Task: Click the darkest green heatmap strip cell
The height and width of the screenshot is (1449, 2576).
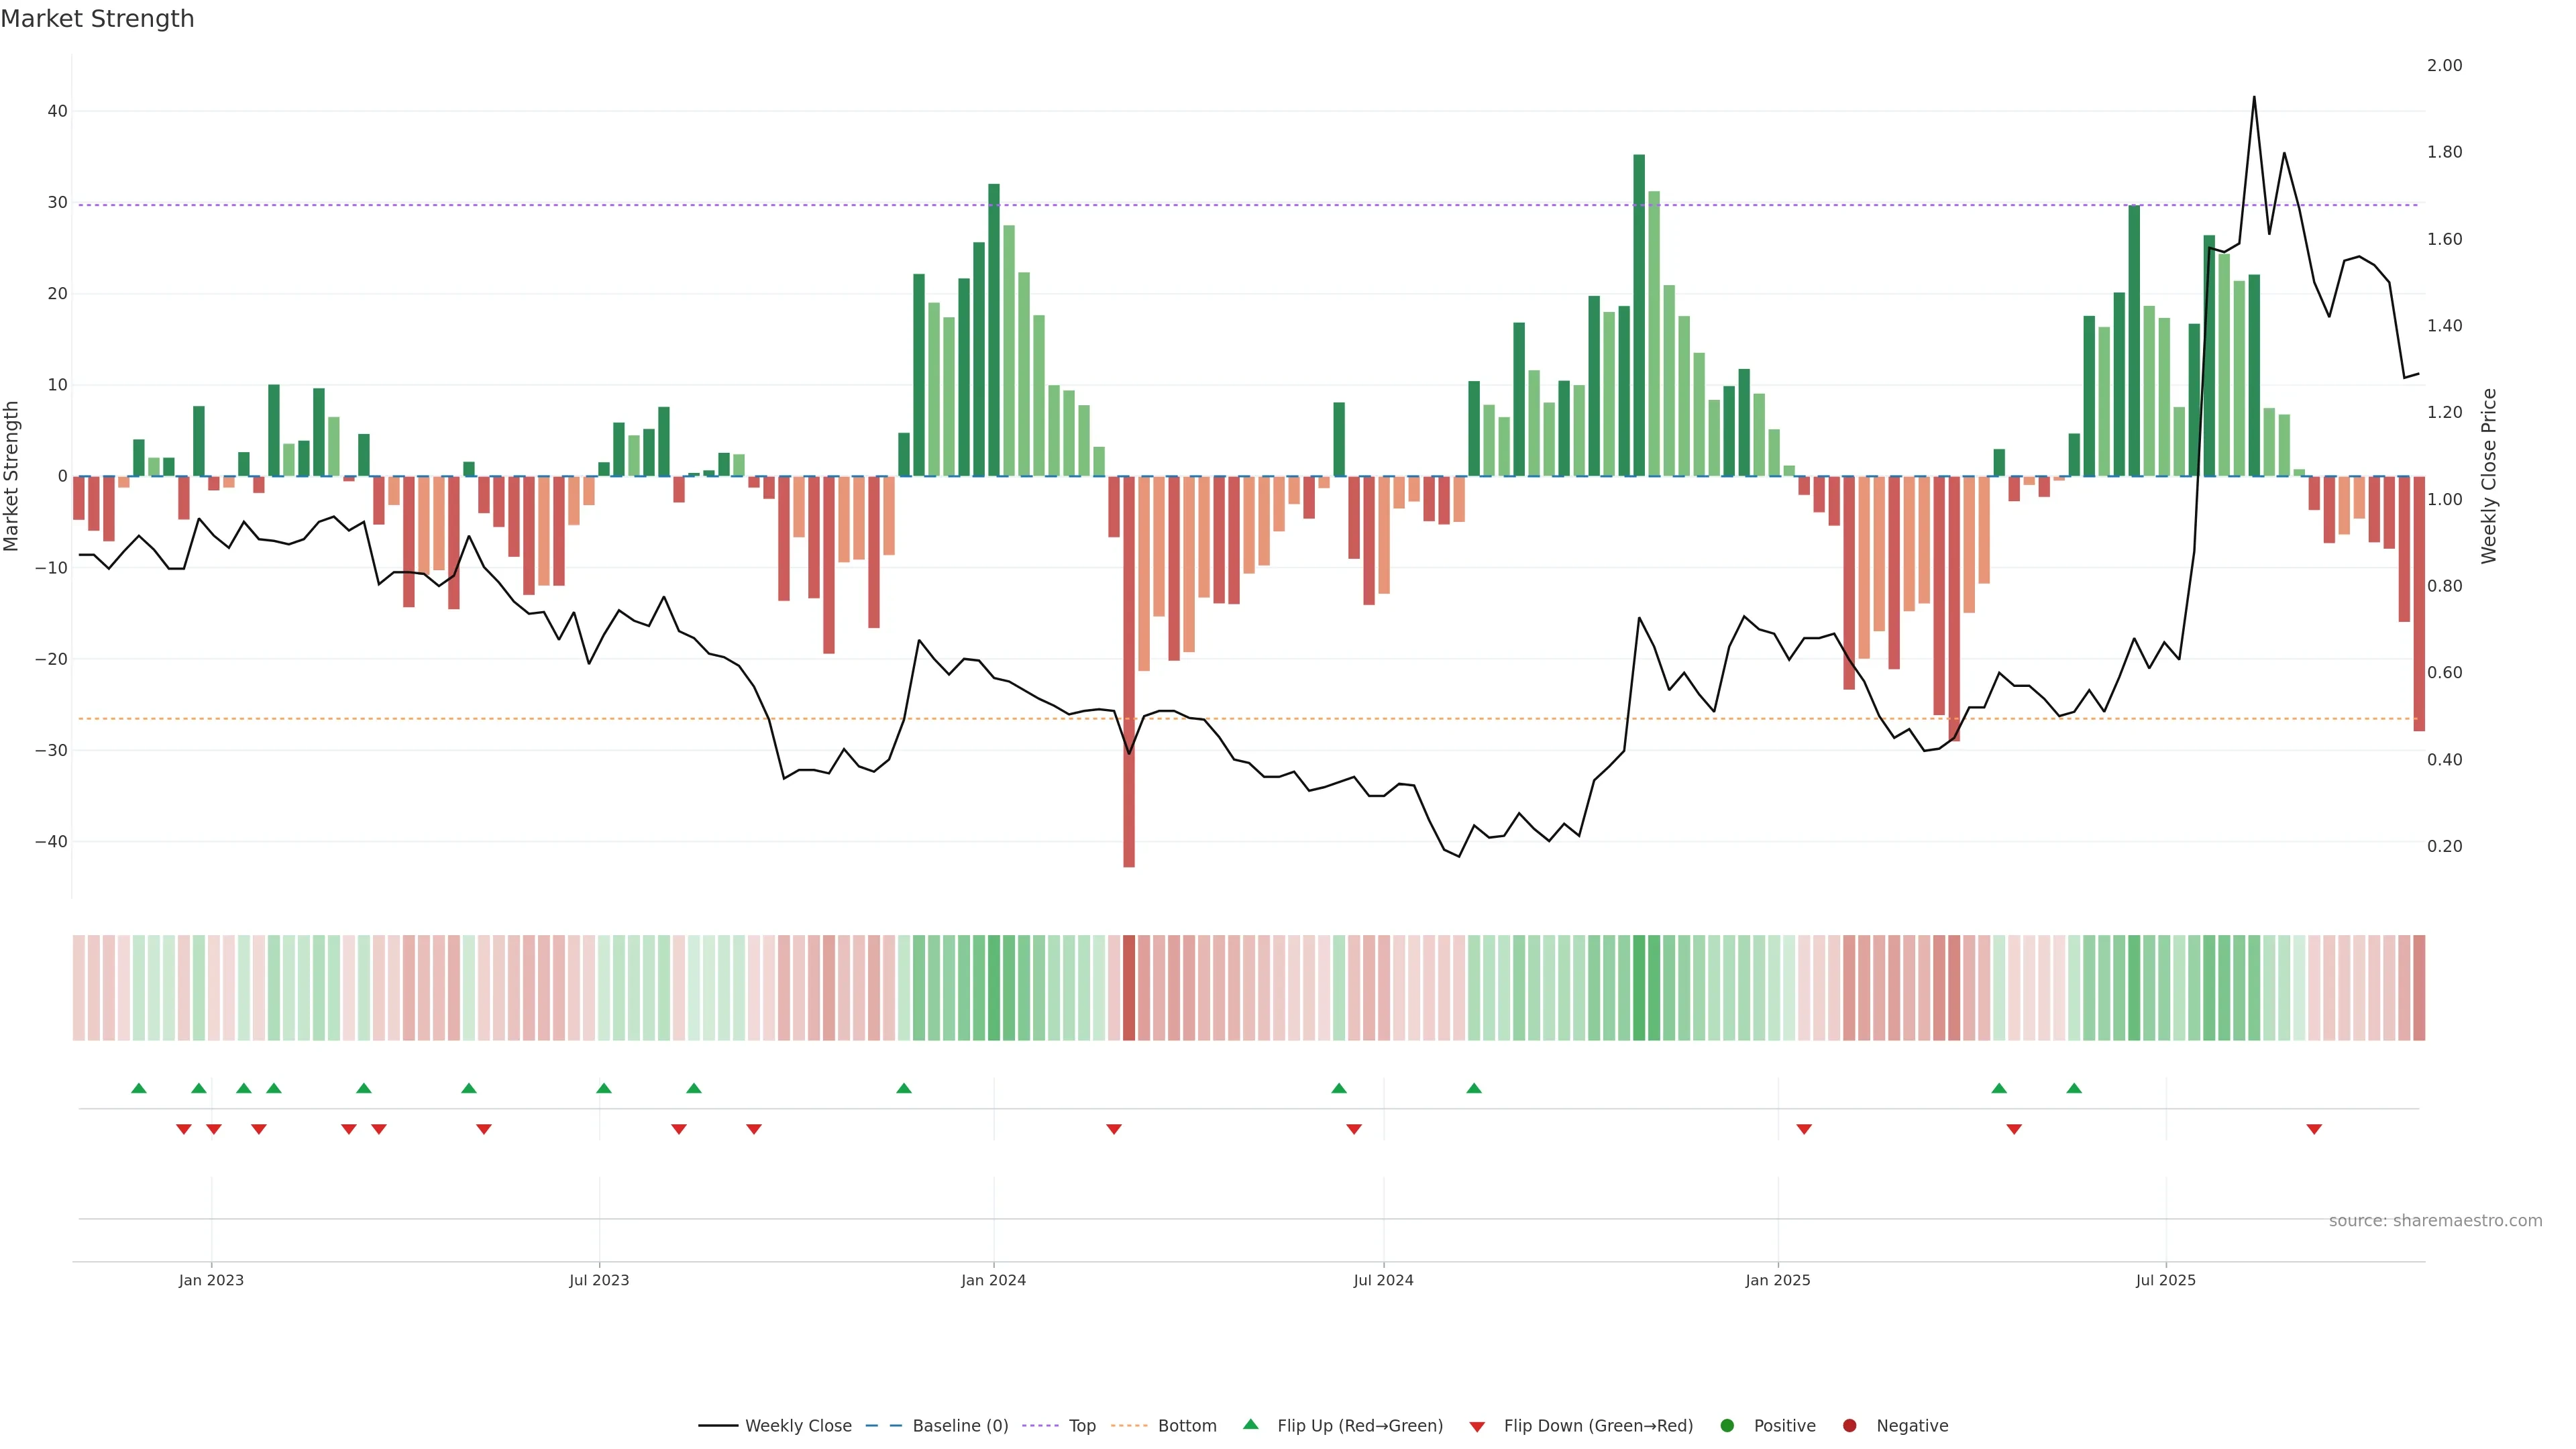Action: (x=1639, y=988)
